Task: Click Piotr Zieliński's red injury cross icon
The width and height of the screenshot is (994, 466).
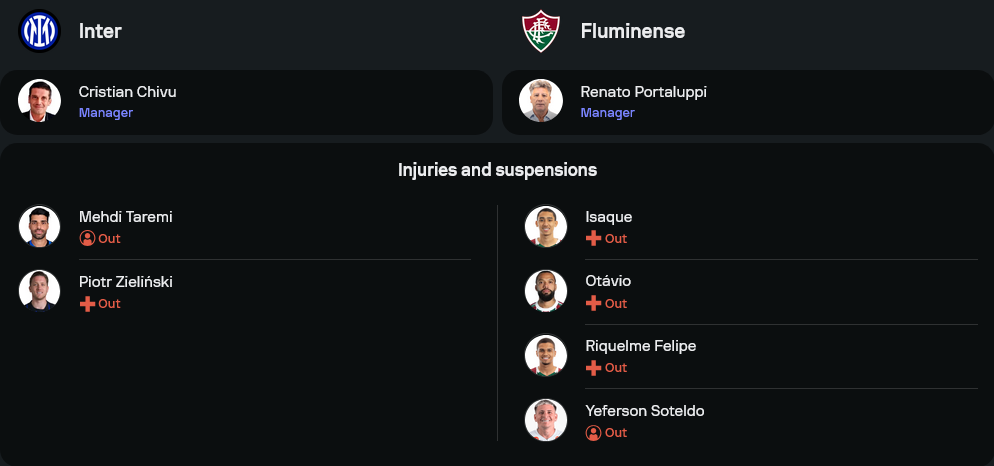Action: pyautogui.click(x=87, y=304)
